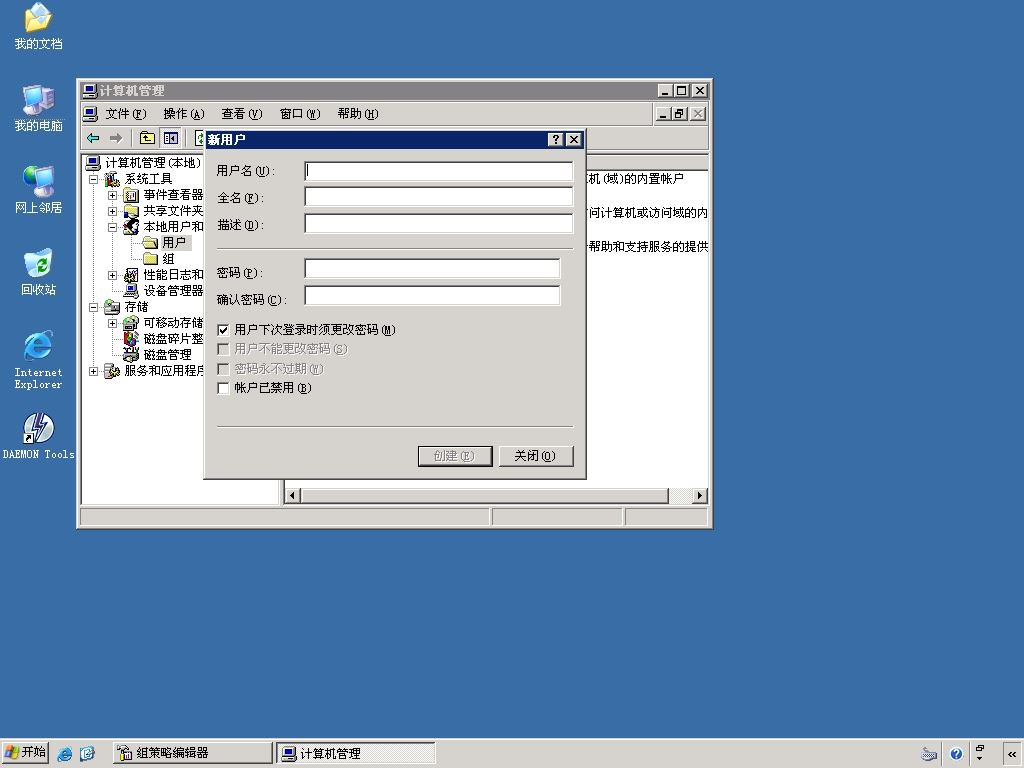
Task: Collapse the 存储 tree node
Action: (93, 307)
